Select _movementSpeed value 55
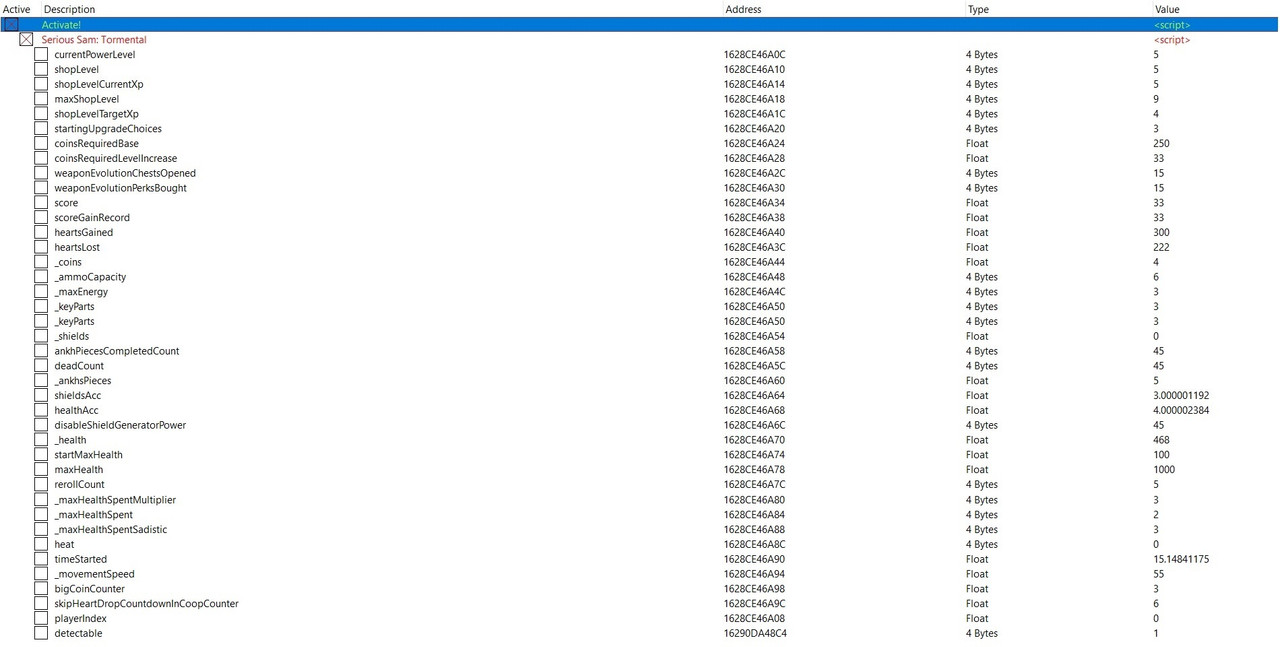The image size is (1280, 647). tap(1159, 574)
